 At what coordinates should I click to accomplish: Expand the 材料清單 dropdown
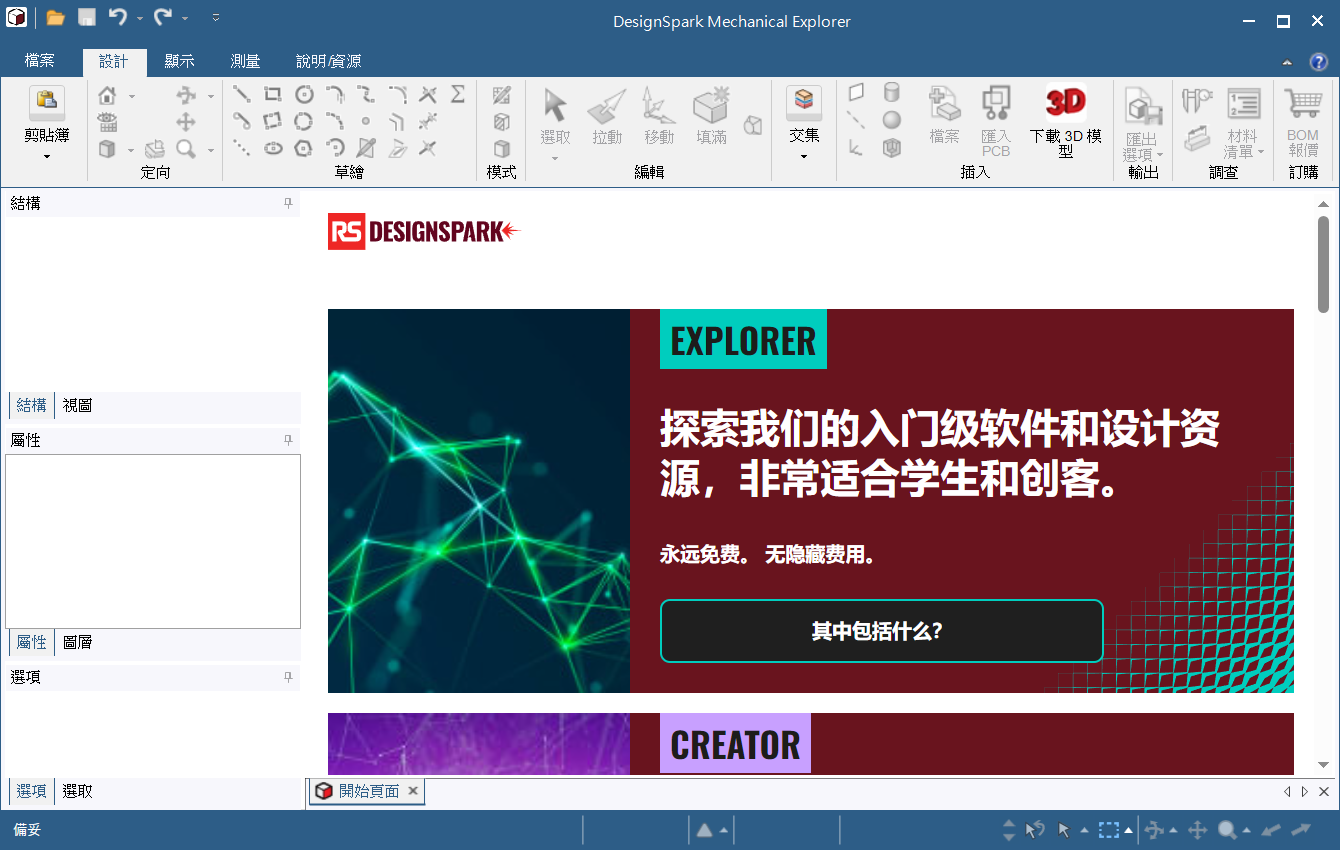point(1261,152)
